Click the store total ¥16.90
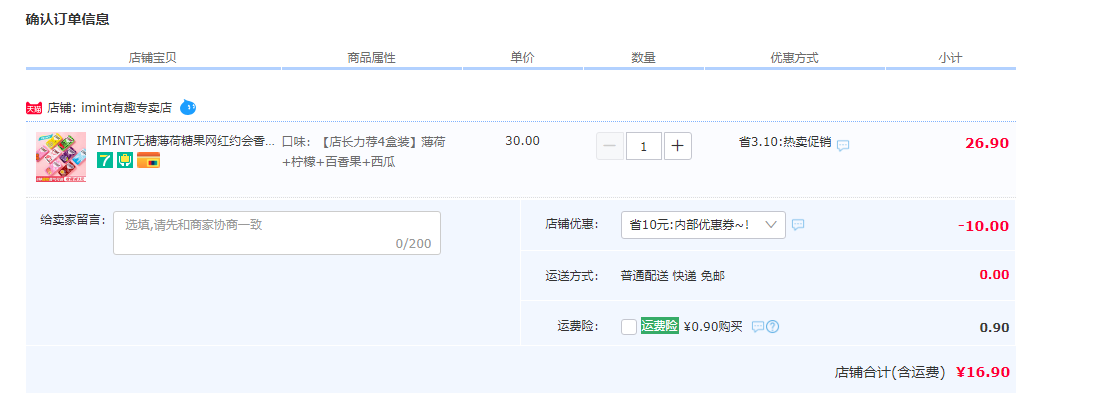The image size is (1112, 393). 982,372
